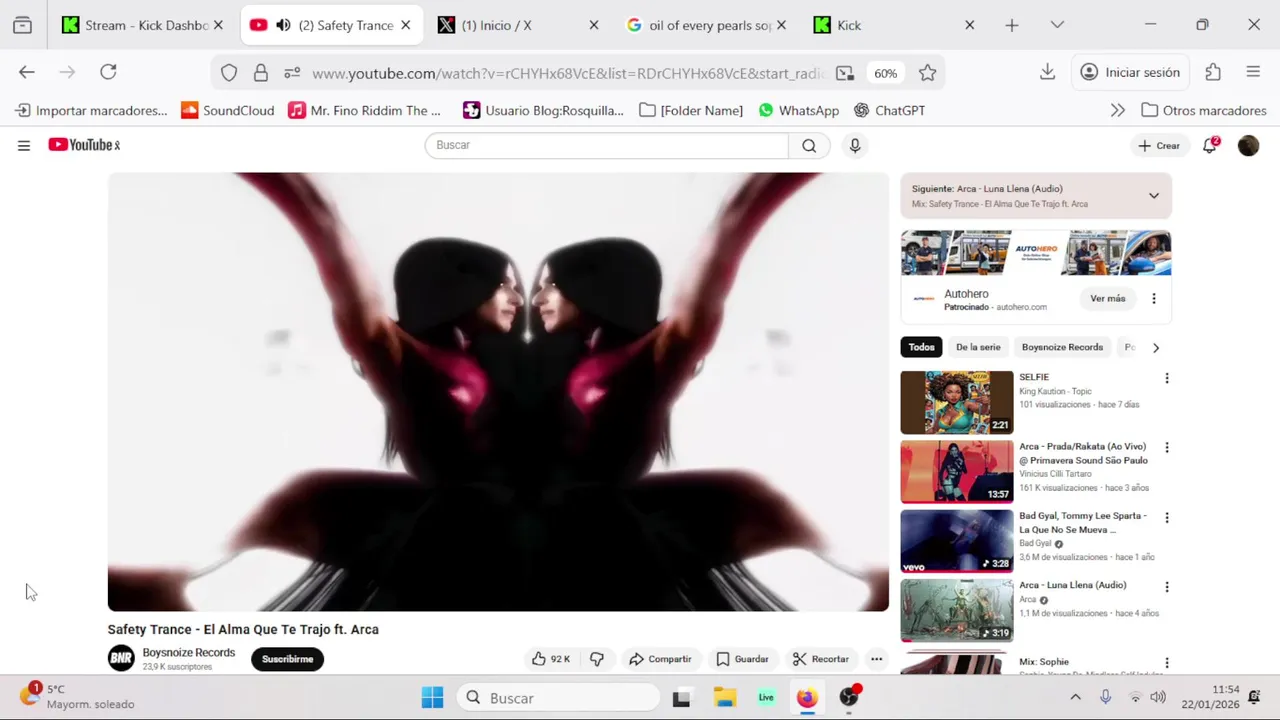List all tabs dropdown arrow
1280x720 pixels.
click(1057, 25)
